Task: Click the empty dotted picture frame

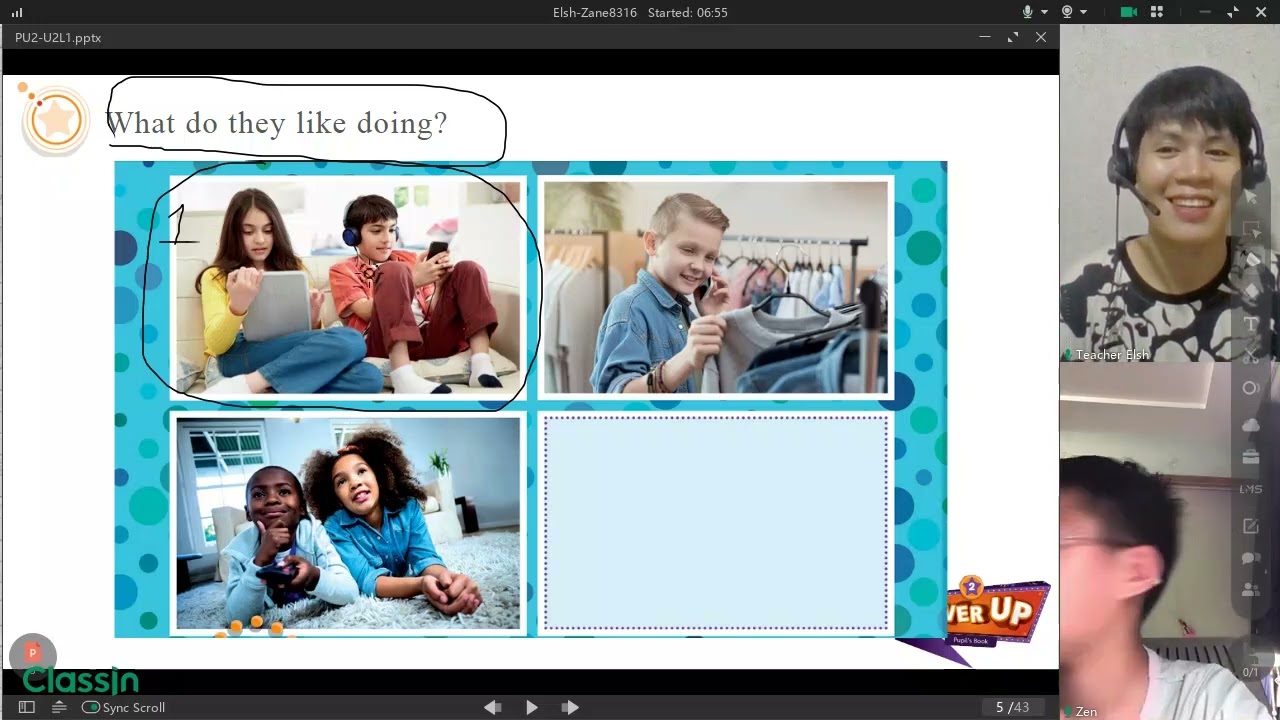Action: [x=716, y=523]
